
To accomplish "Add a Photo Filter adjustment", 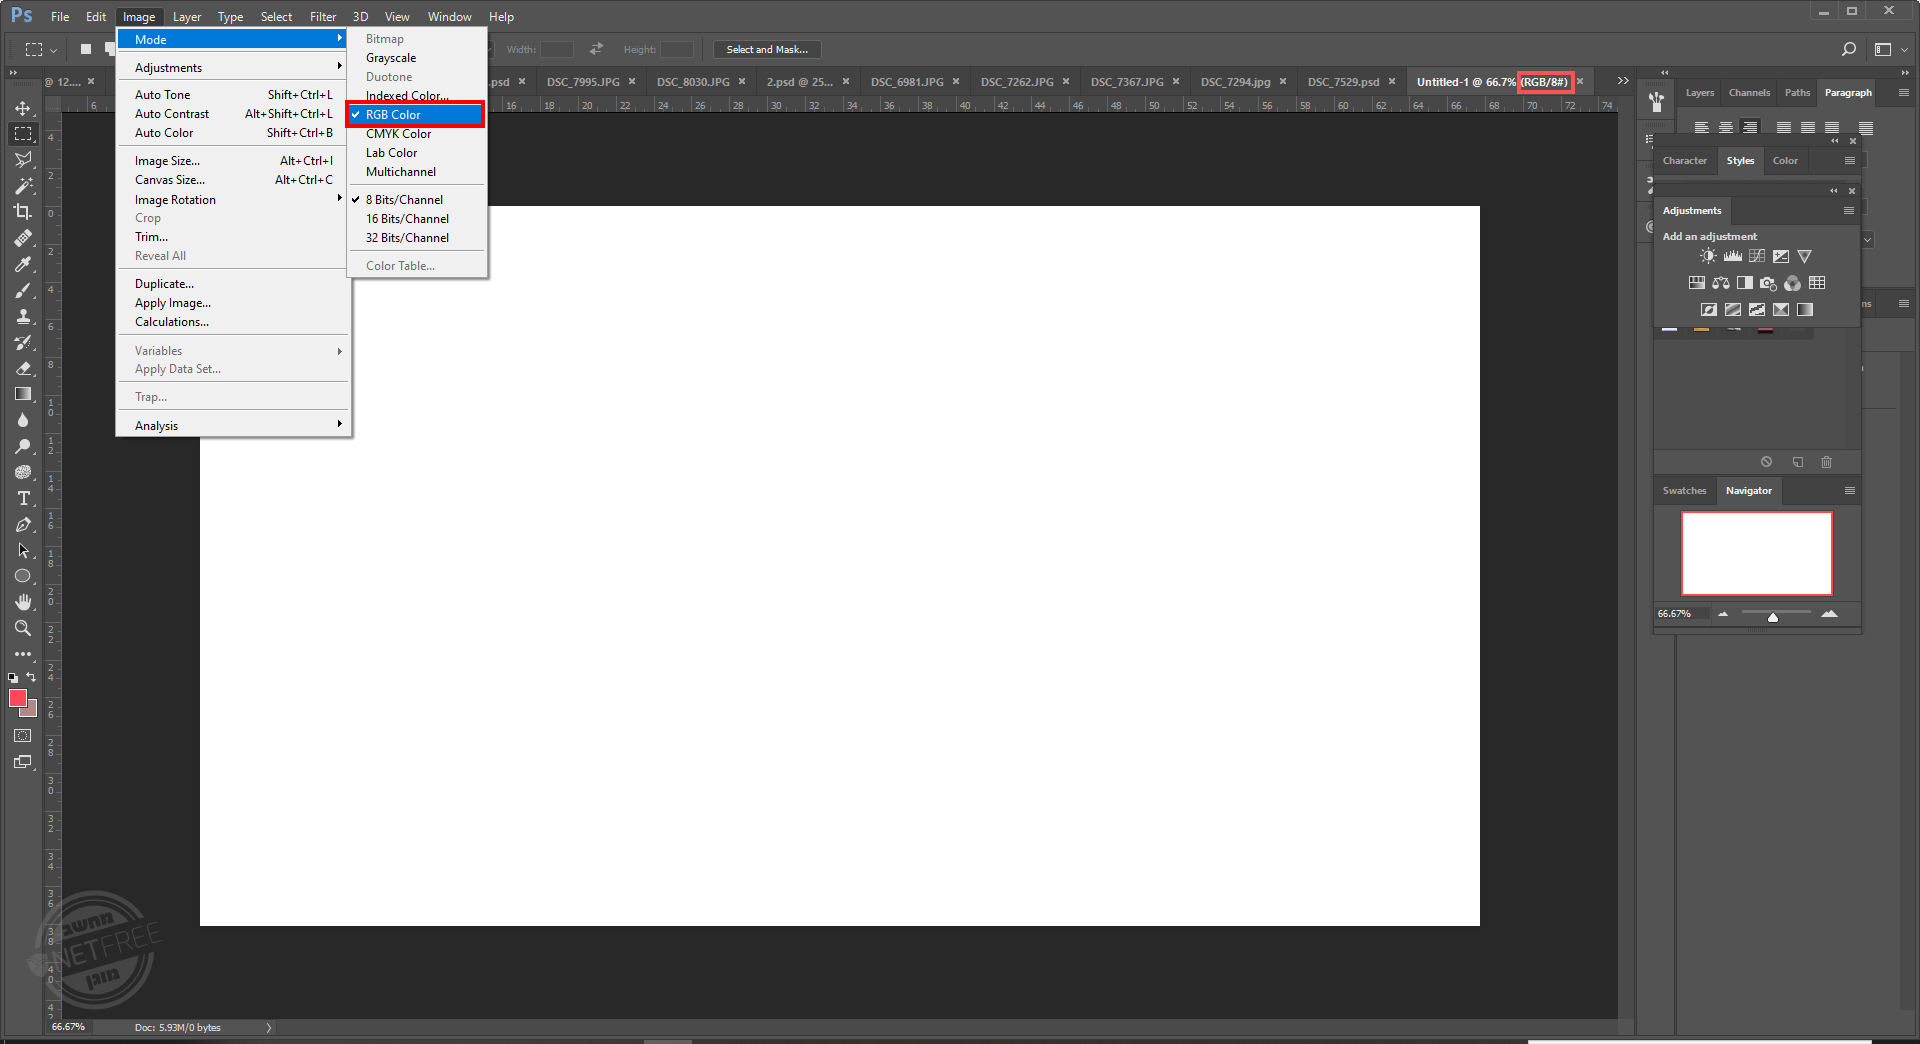I will pos(1769,283).
